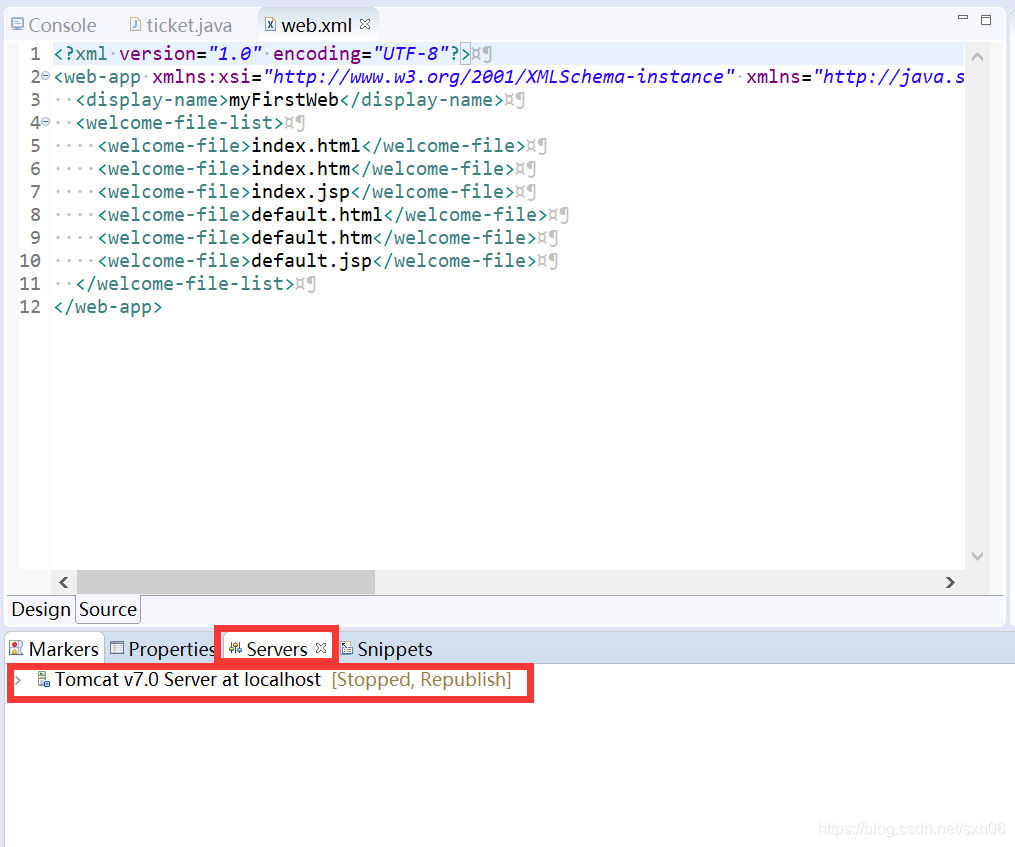Click default.htm on line 9
The image size is (1015, 847).
tap(311, 238)
